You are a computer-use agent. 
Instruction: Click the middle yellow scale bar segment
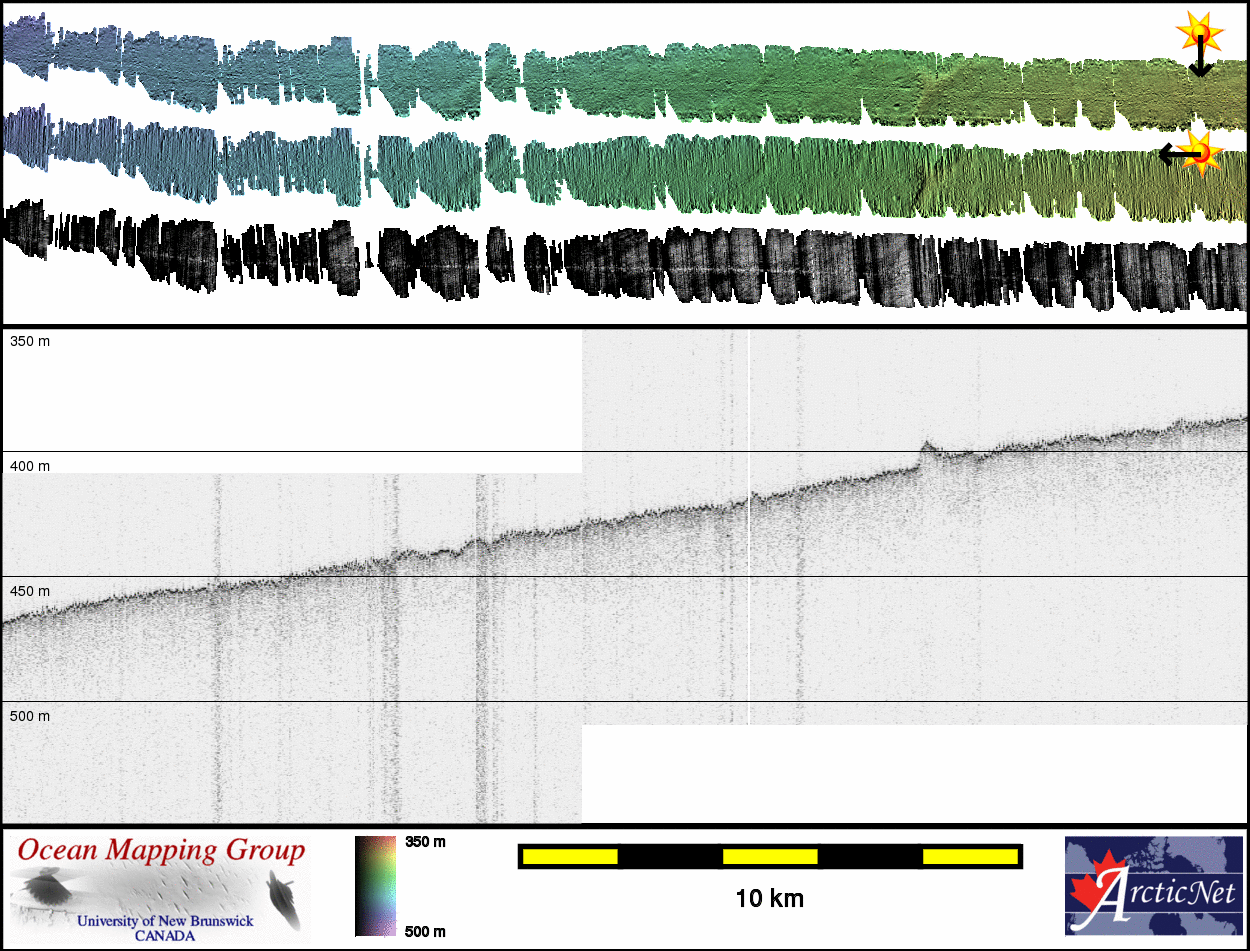pyautogui.click(x=770, y=856)
